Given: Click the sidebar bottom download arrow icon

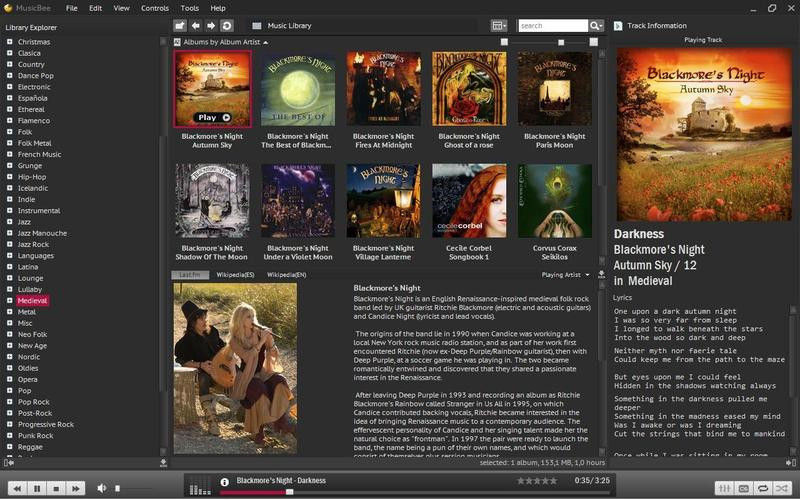Looking at the screenshot, I should click(163, 463).
